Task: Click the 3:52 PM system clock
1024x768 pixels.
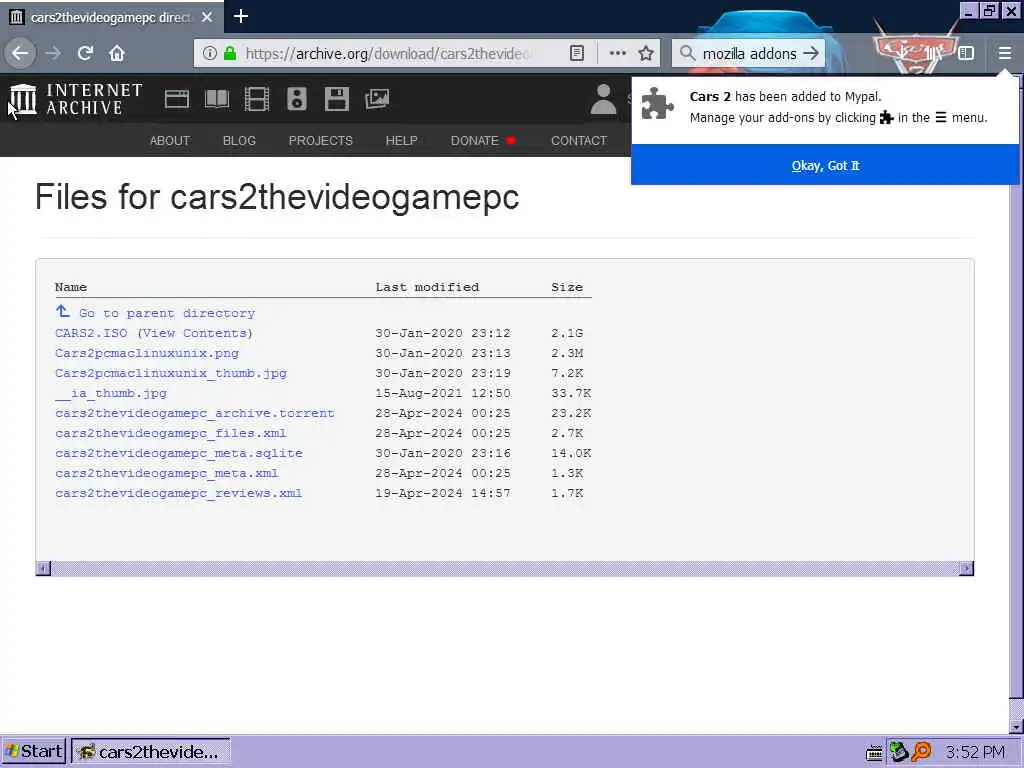Action: 975,752
